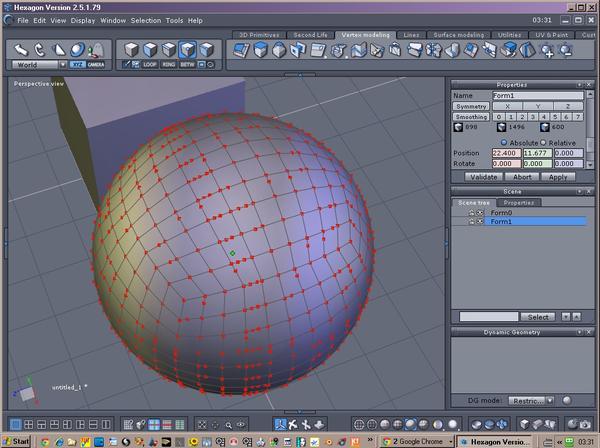Viewport: 600px width, 448px height.
Task: Activate the XYZ manipulator mode
Action: click(78, 64)
